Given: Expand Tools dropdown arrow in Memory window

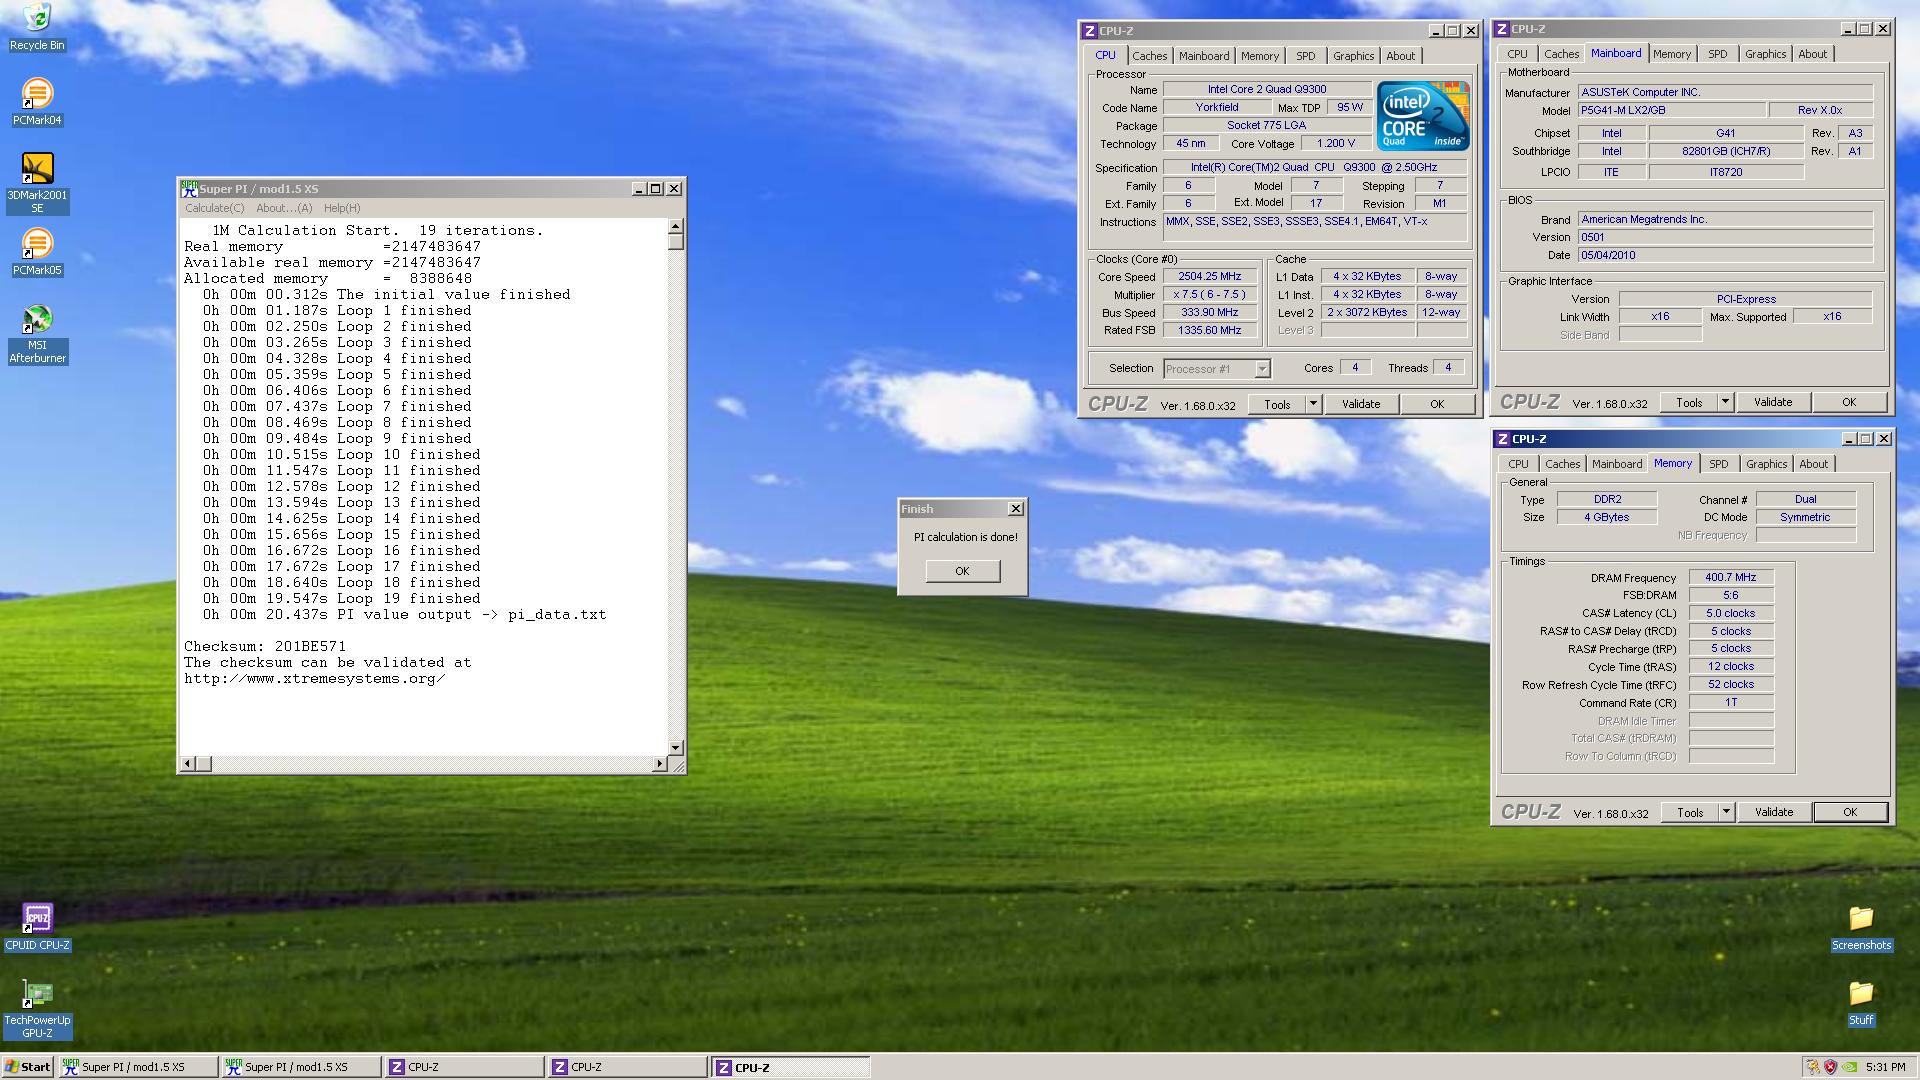Looking at the screenshot, I should tap(1726, 812).
